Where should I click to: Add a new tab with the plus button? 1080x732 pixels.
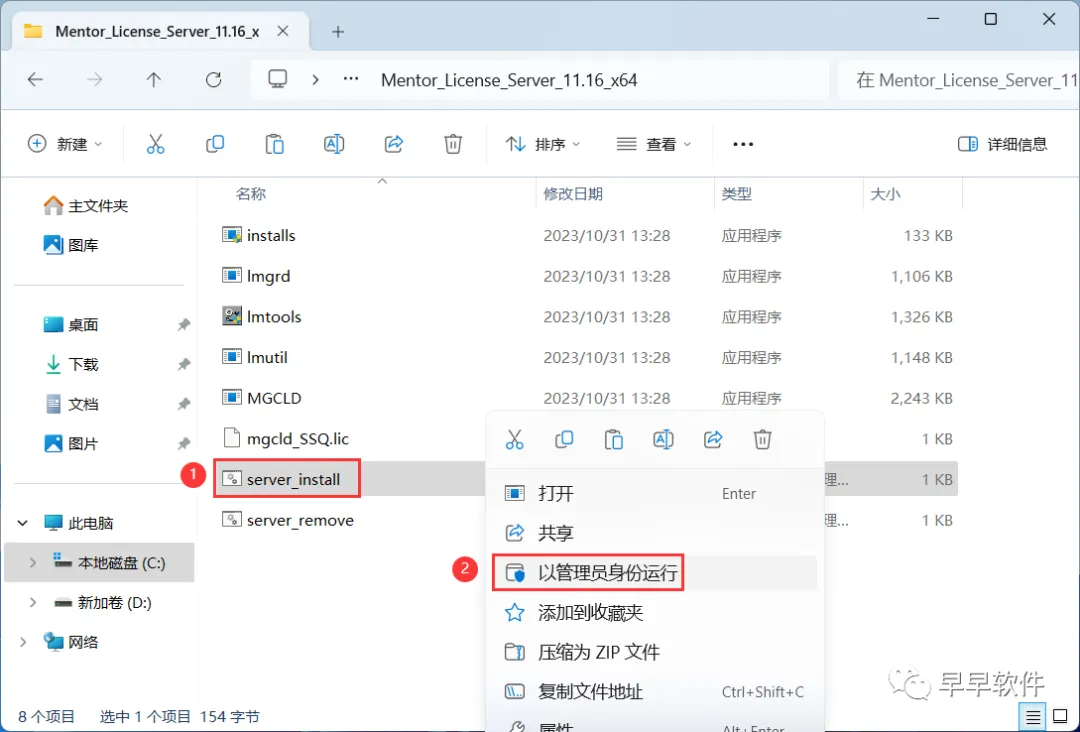click(x=338, y=32)
